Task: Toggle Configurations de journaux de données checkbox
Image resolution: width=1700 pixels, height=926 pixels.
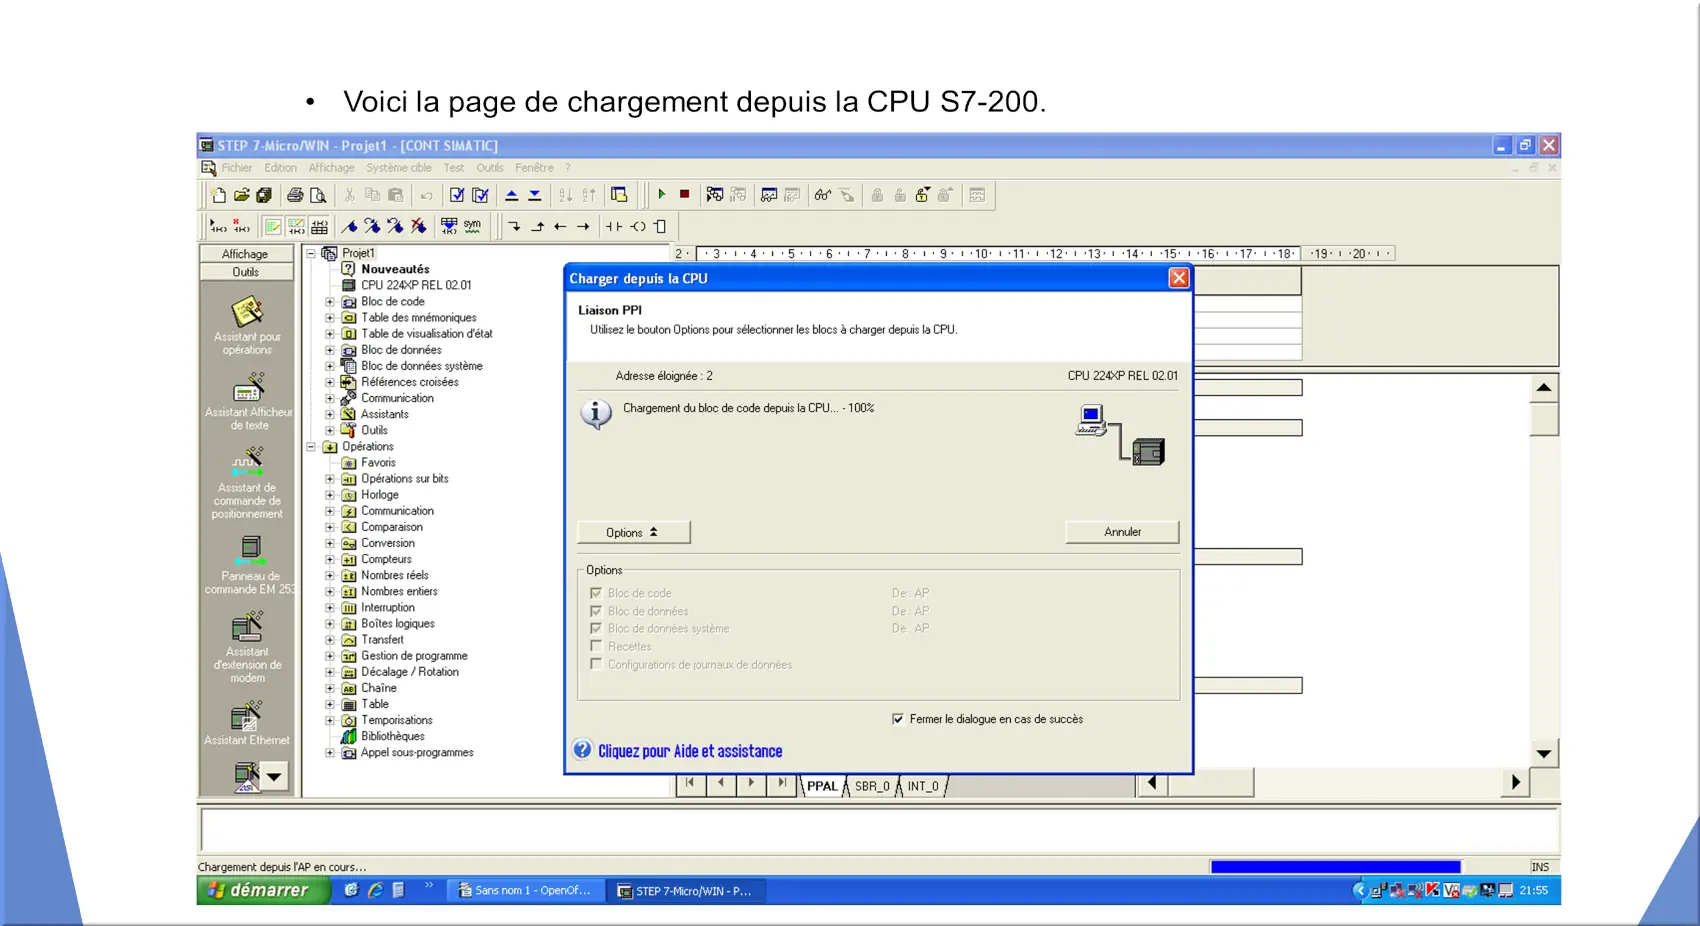Action: pyautogui.click(x=596, y=664)
